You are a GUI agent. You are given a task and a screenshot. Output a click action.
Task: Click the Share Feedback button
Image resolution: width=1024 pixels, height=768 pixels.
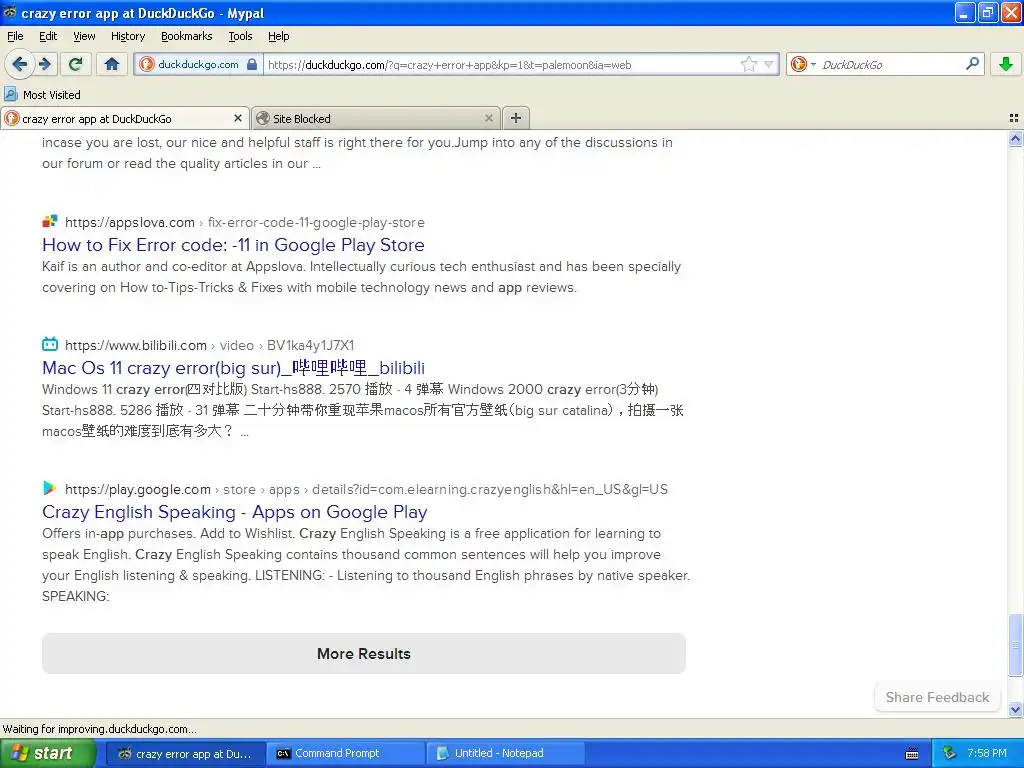tap(937, 697)
